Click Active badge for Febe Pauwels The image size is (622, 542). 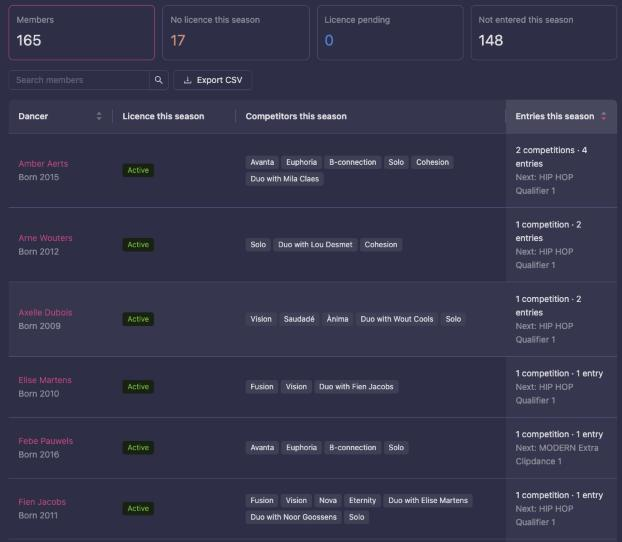pyautogui.click(x=138, y=448)
